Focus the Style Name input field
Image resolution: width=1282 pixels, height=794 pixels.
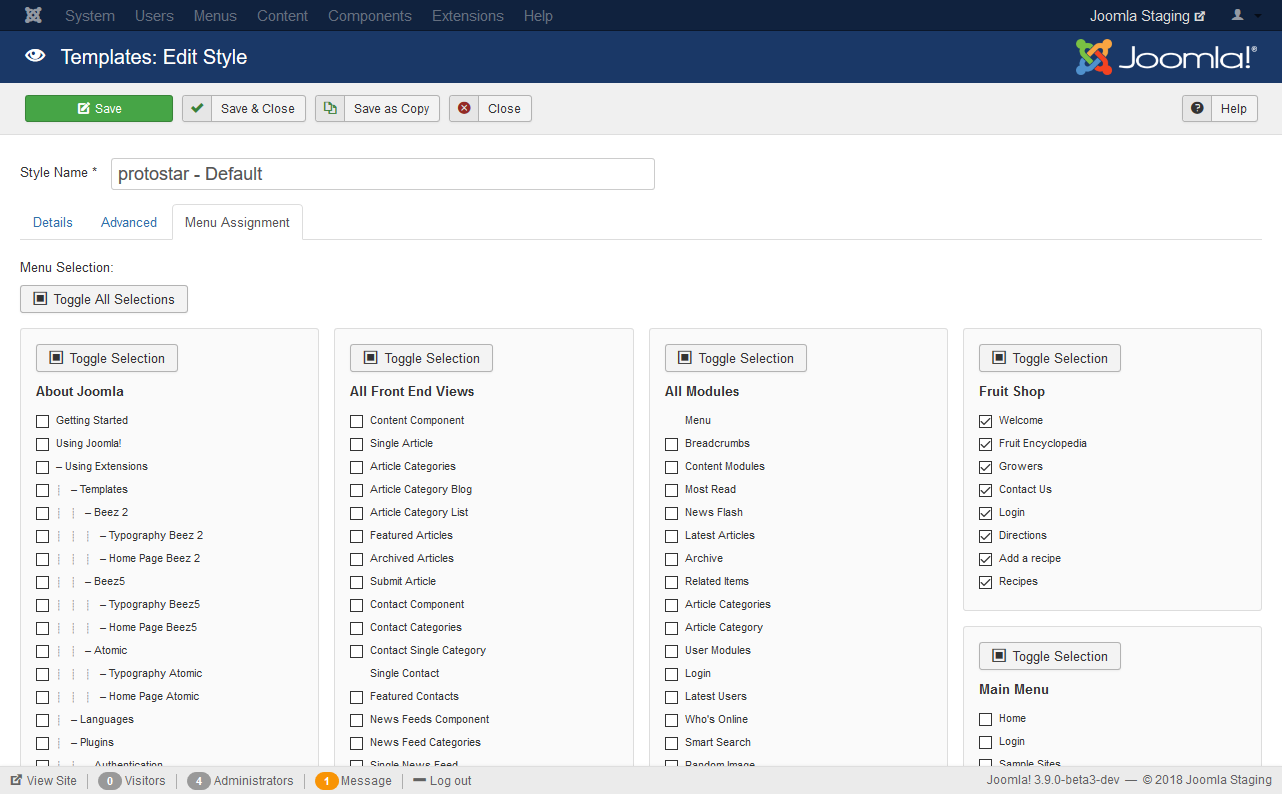click(x=383, y=174)
